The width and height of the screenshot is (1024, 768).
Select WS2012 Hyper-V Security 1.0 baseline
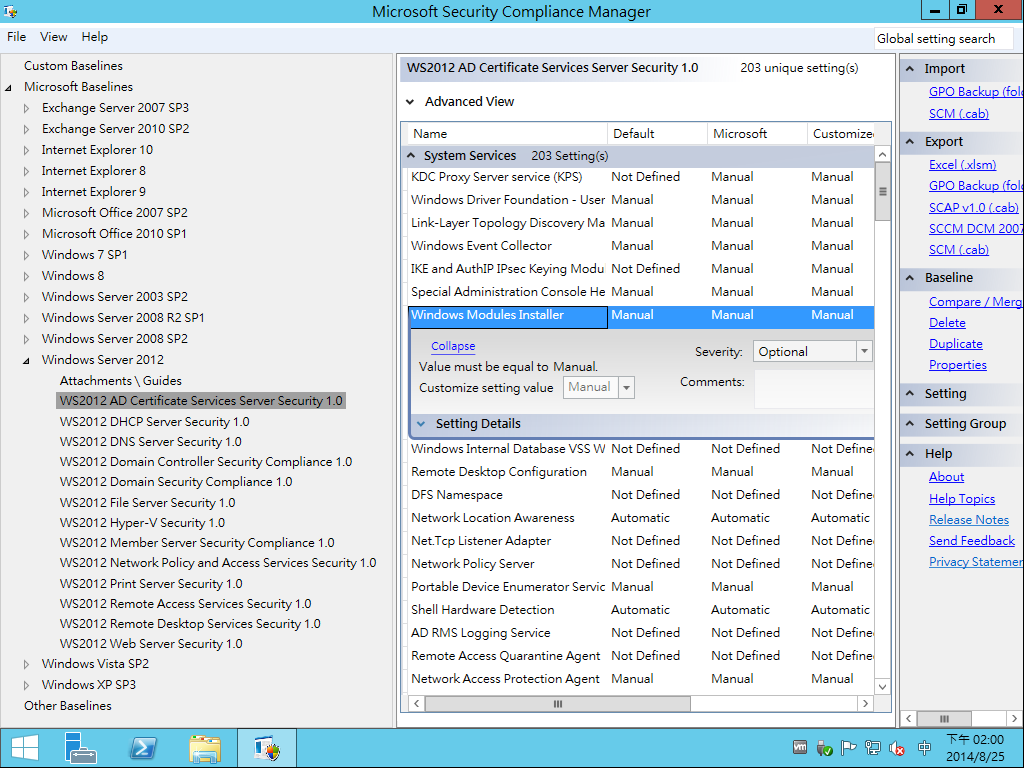coord(142,523)
